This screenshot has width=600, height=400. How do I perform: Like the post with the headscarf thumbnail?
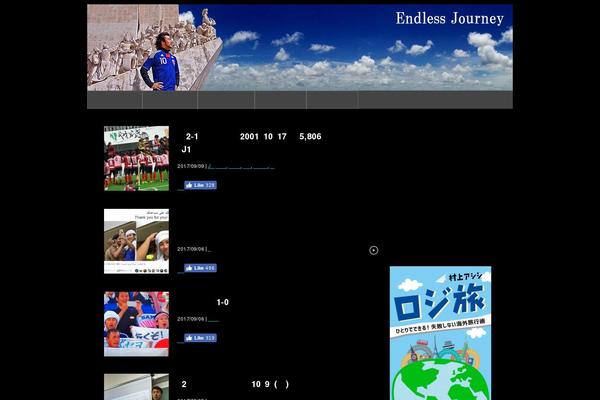[x=200, y=268]
